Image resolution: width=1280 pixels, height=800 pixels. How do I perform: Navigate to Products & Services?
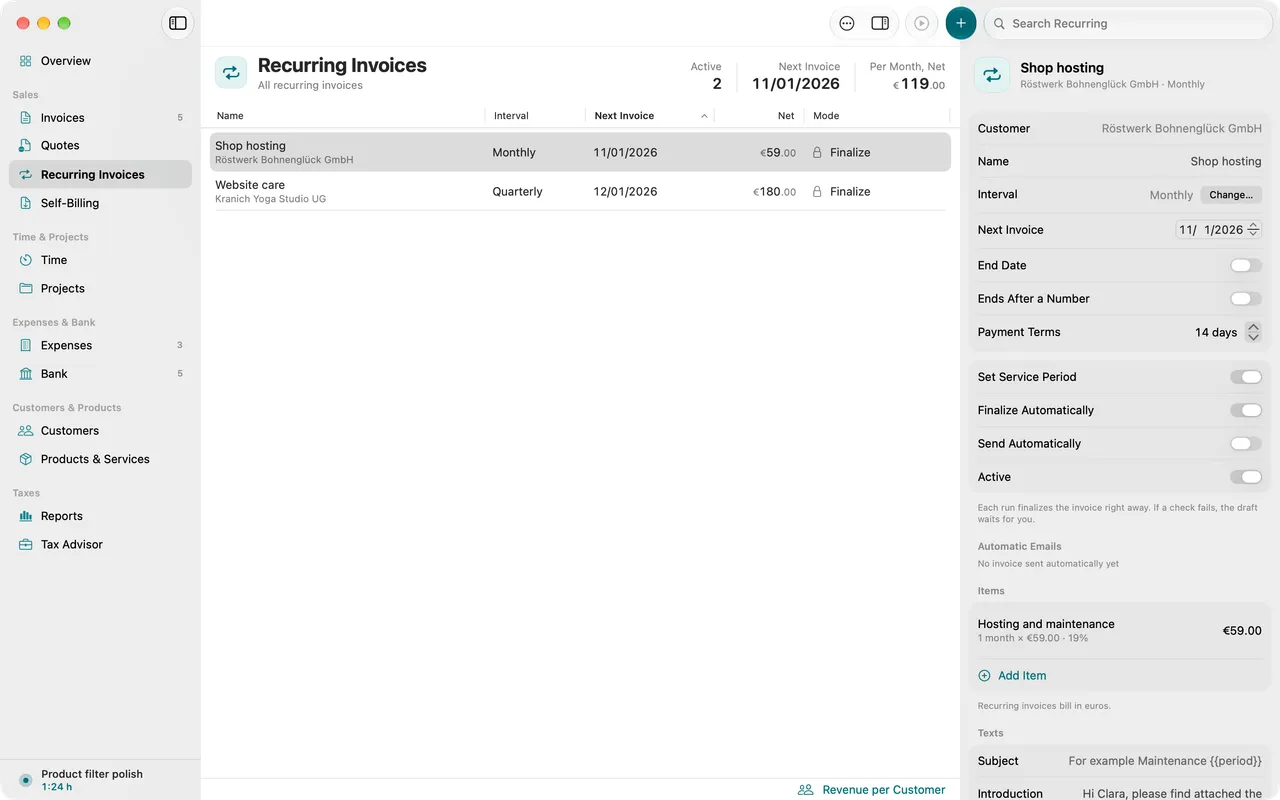pyautogui.click(x=100, y=460)
